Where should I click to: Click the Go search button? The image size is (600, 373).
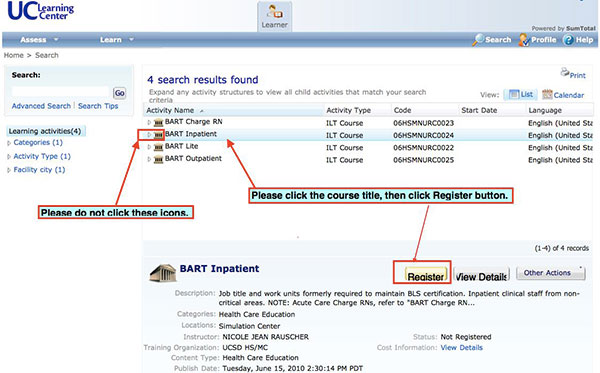(119, 93)
